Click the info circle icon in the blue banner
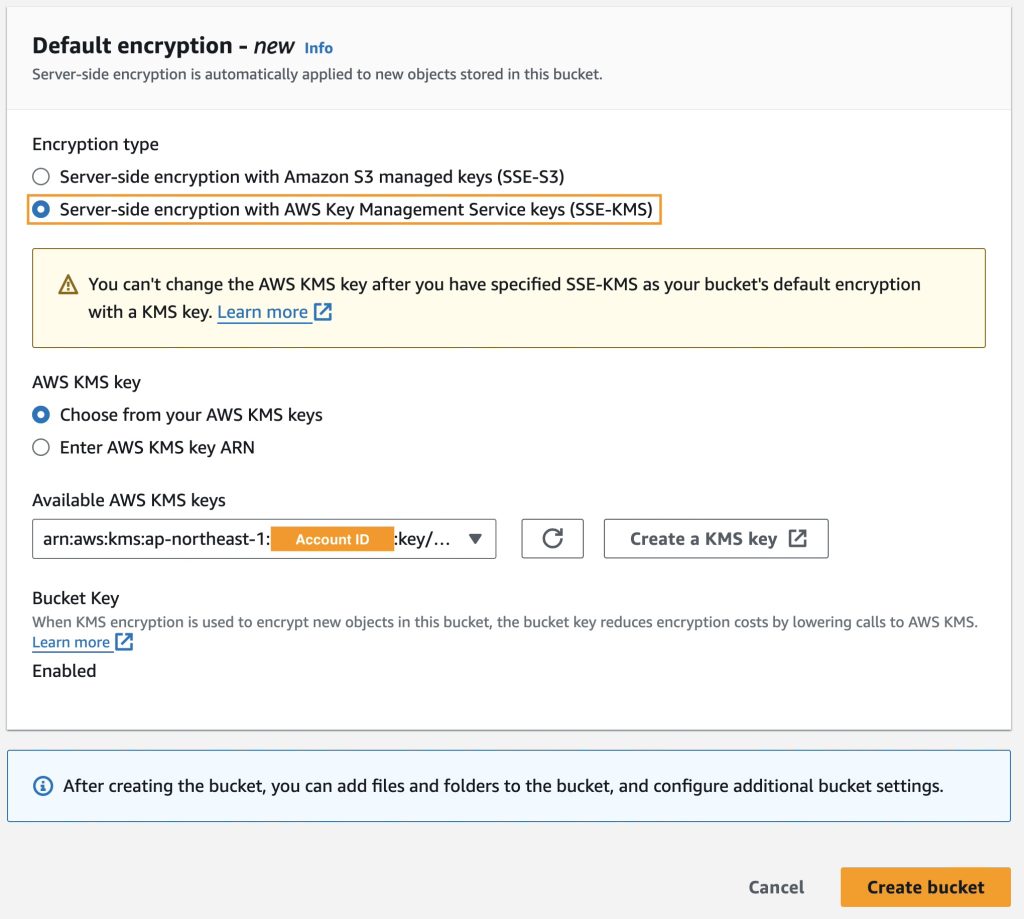 coord(43,786)
